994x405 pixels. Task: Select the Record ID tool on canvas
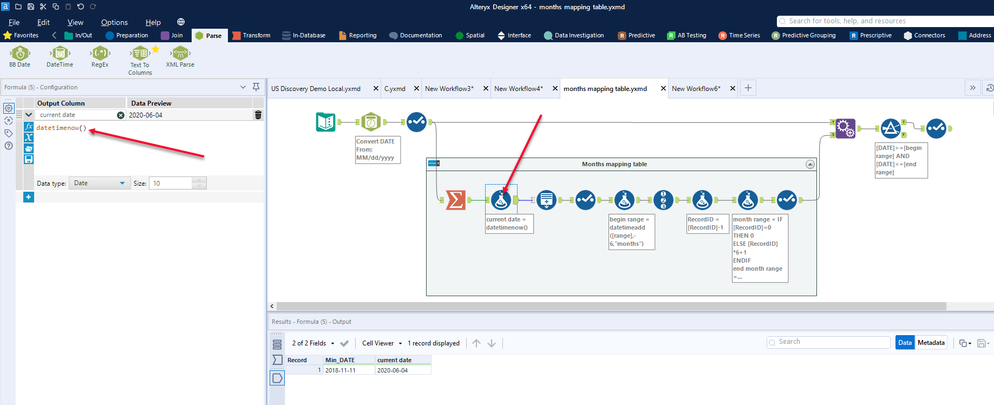(663, 200)
